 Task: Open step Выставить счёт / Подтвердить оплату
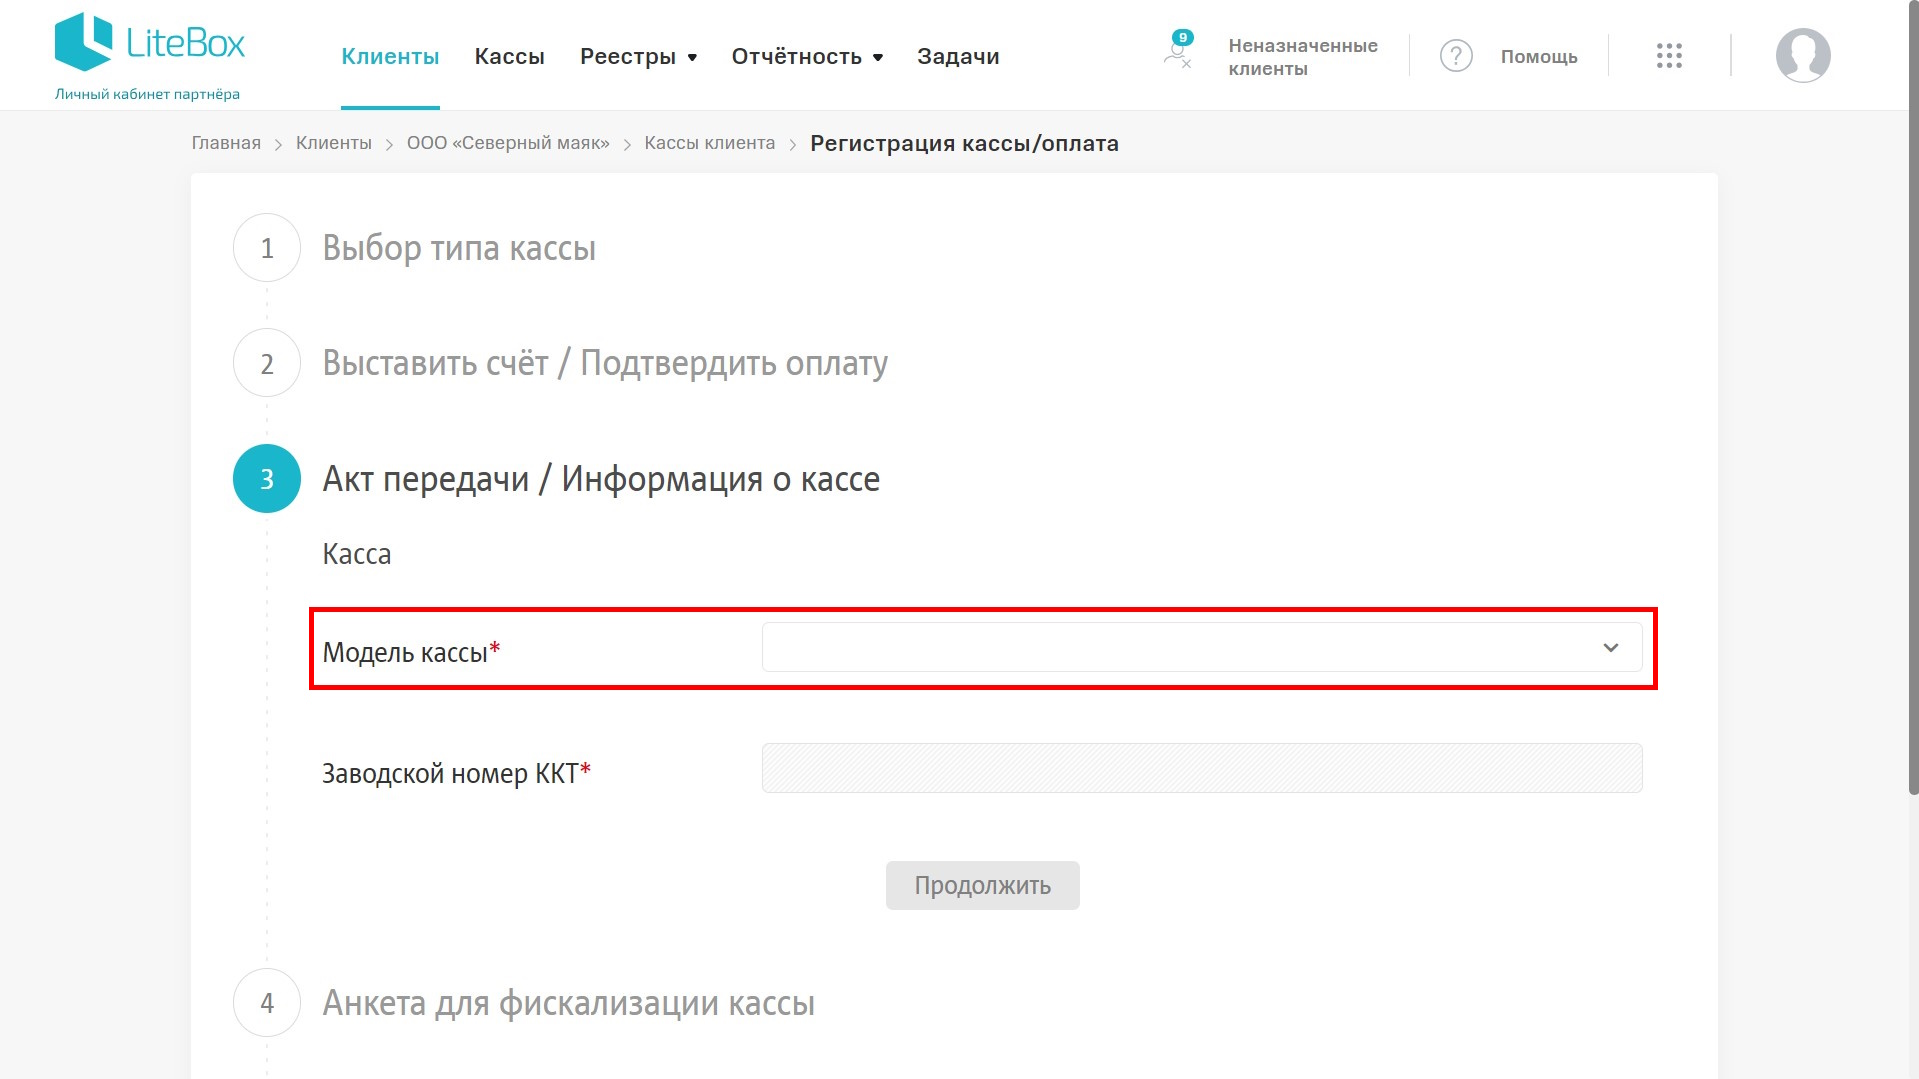point(605,363)
